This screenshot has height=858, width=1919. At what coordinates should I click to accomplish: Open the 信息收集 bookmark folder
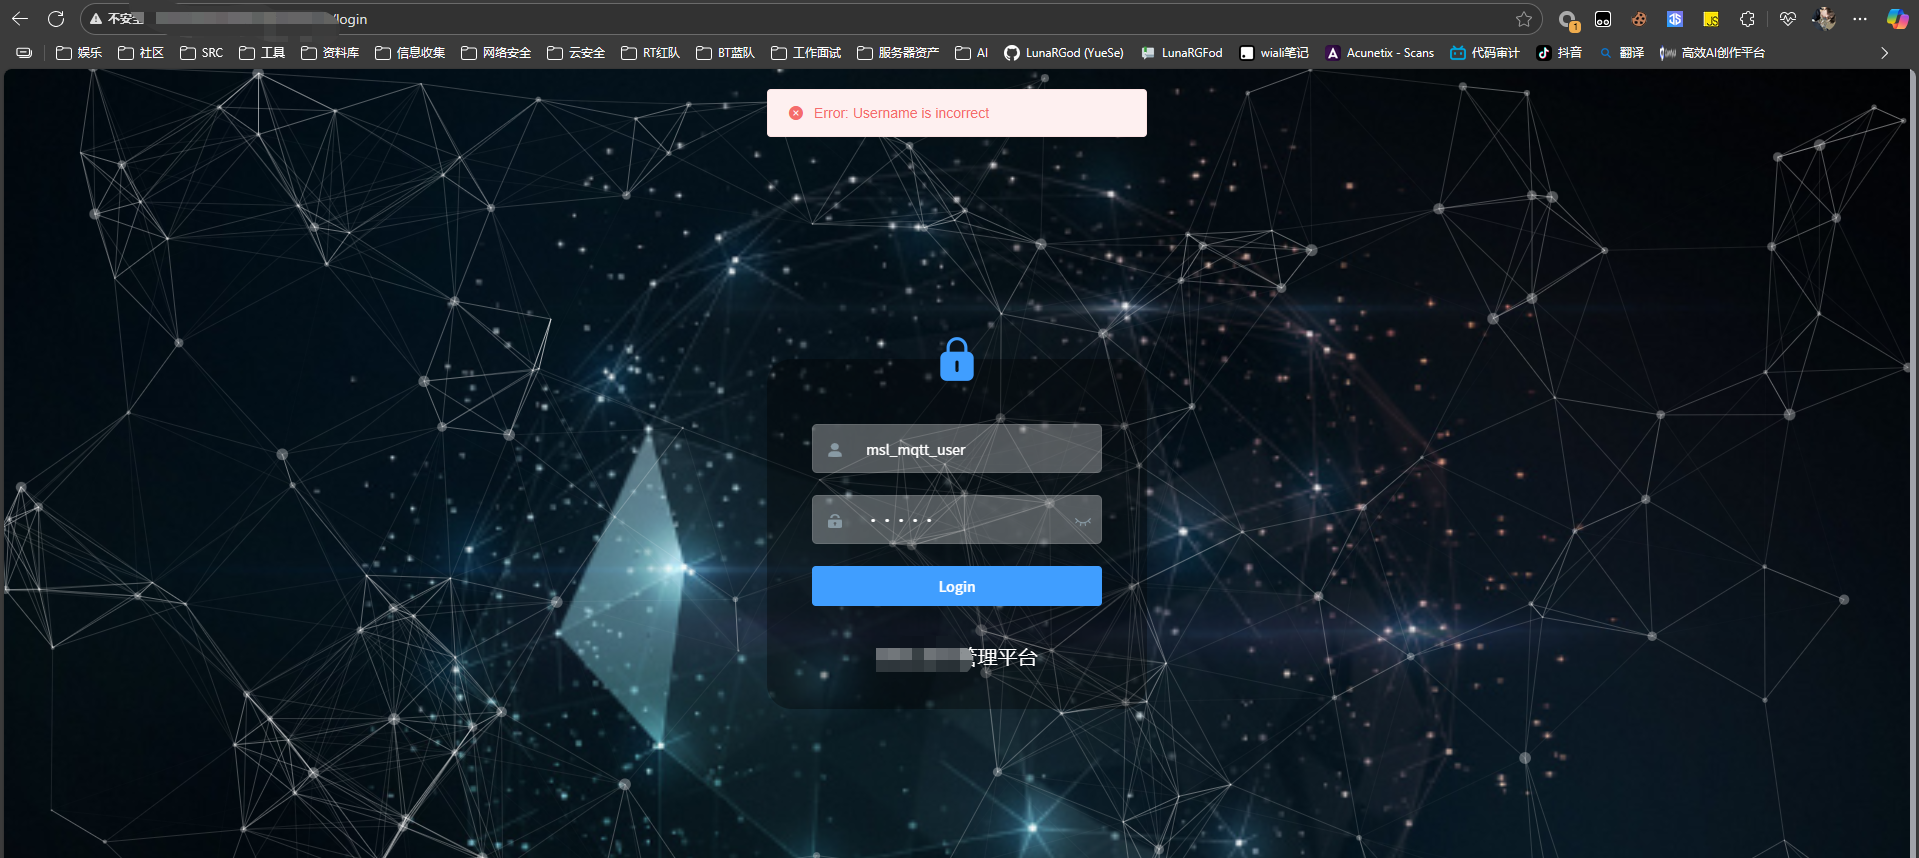[x=410, y=53]
